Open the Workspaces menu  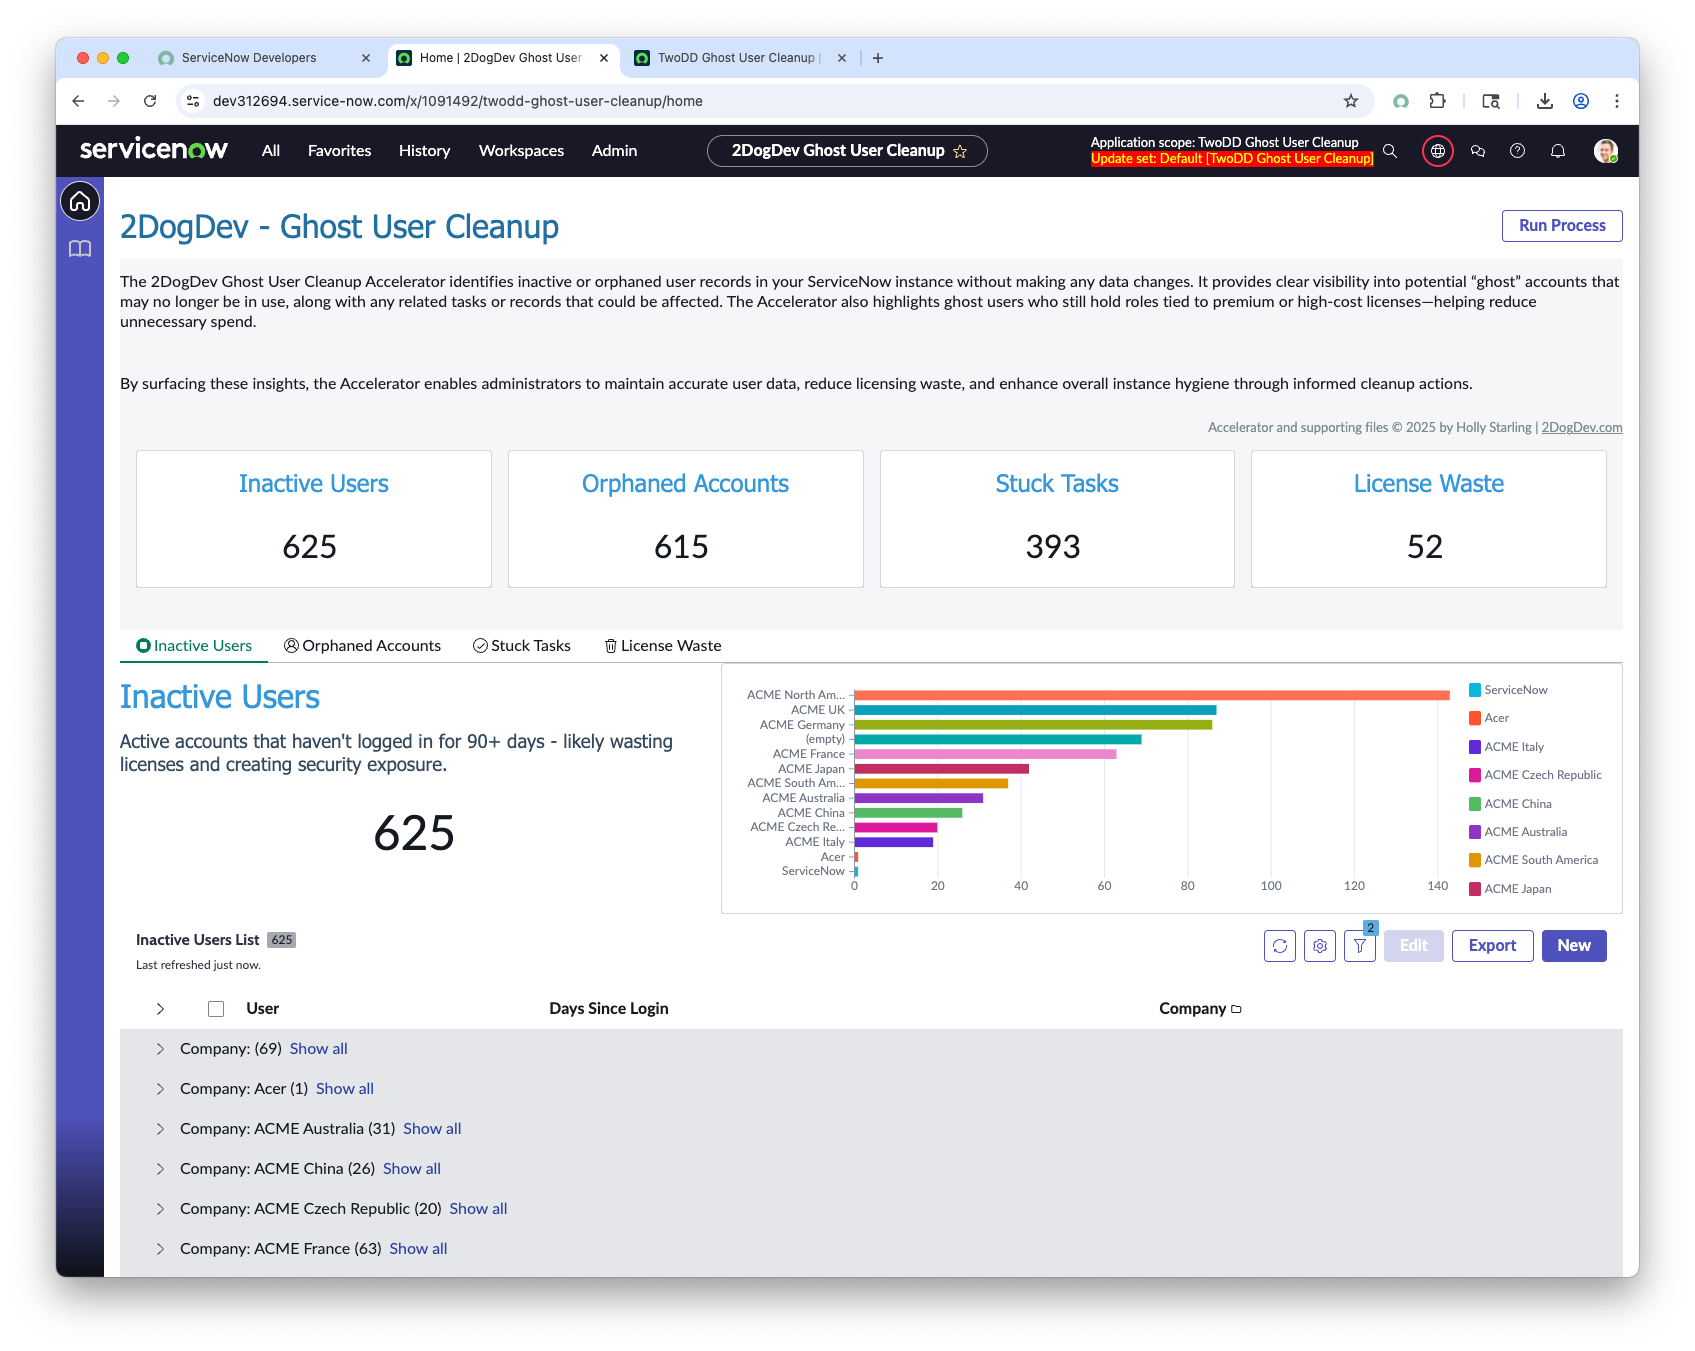point(521,151)
